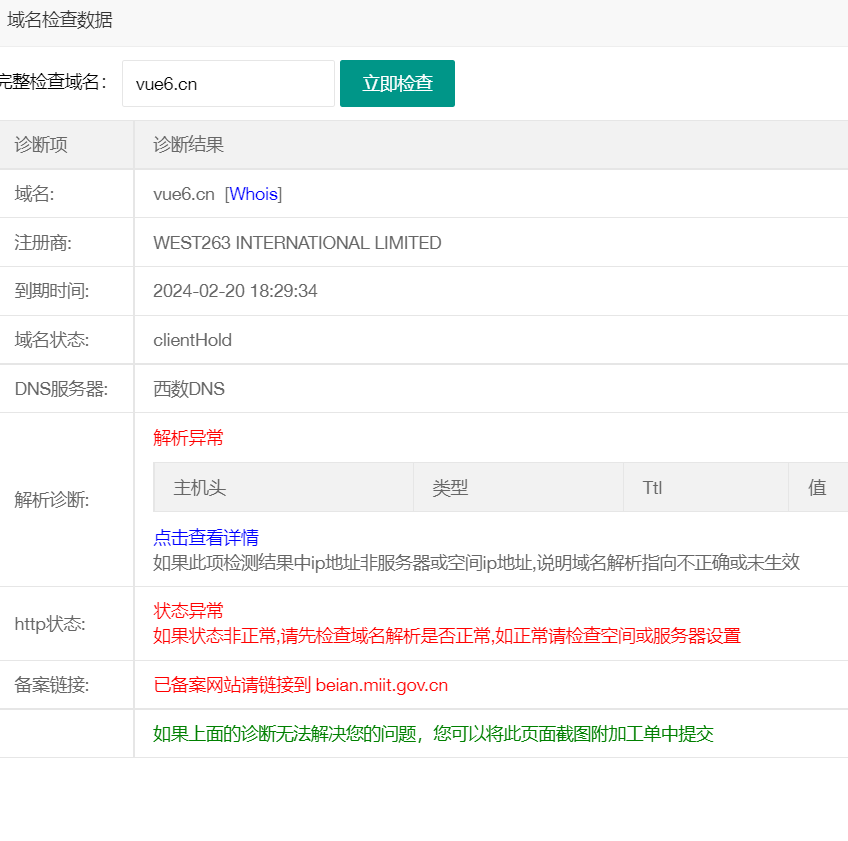Image resolution: width=848 pixels, height=841 pixels.
Task: Click the 解析诊断 row label
Action: [x=51, y=500]
